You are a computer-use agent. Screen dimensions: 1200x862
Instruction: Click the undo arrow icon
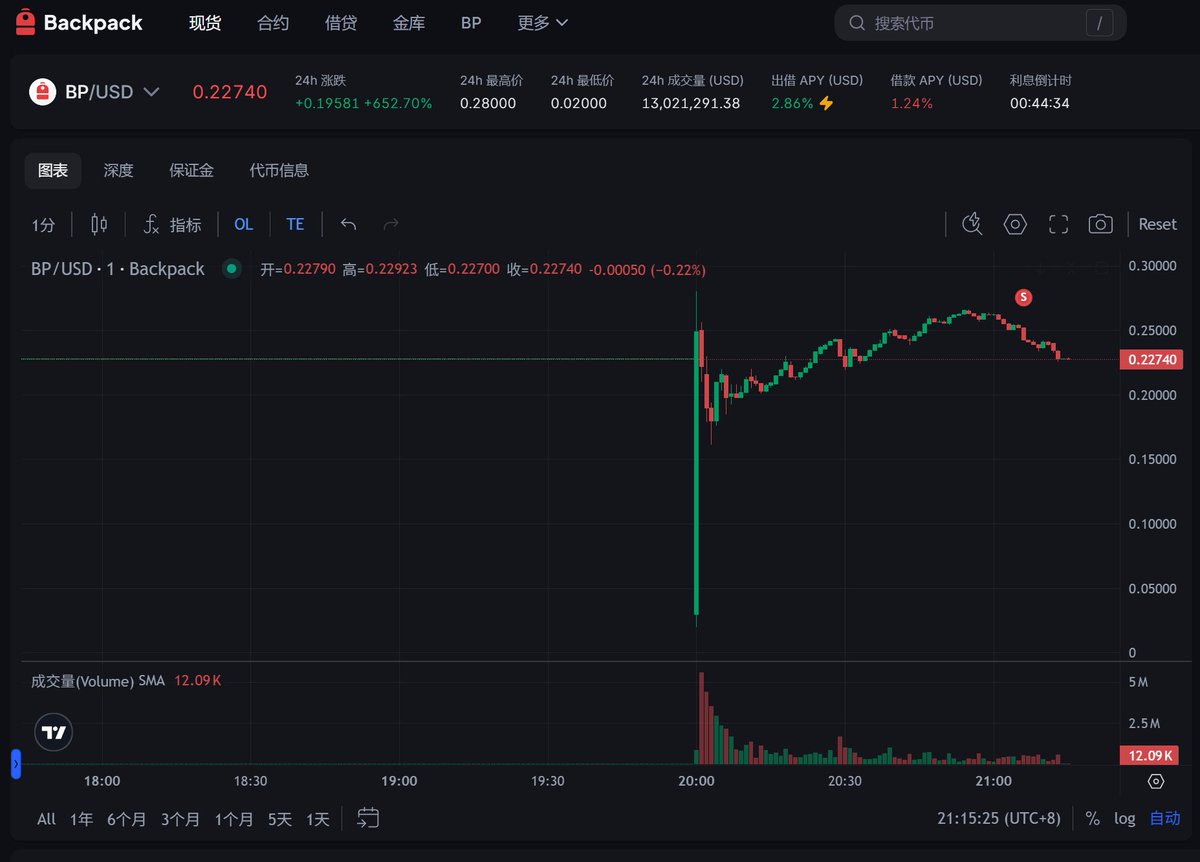(x=348, y=224)
